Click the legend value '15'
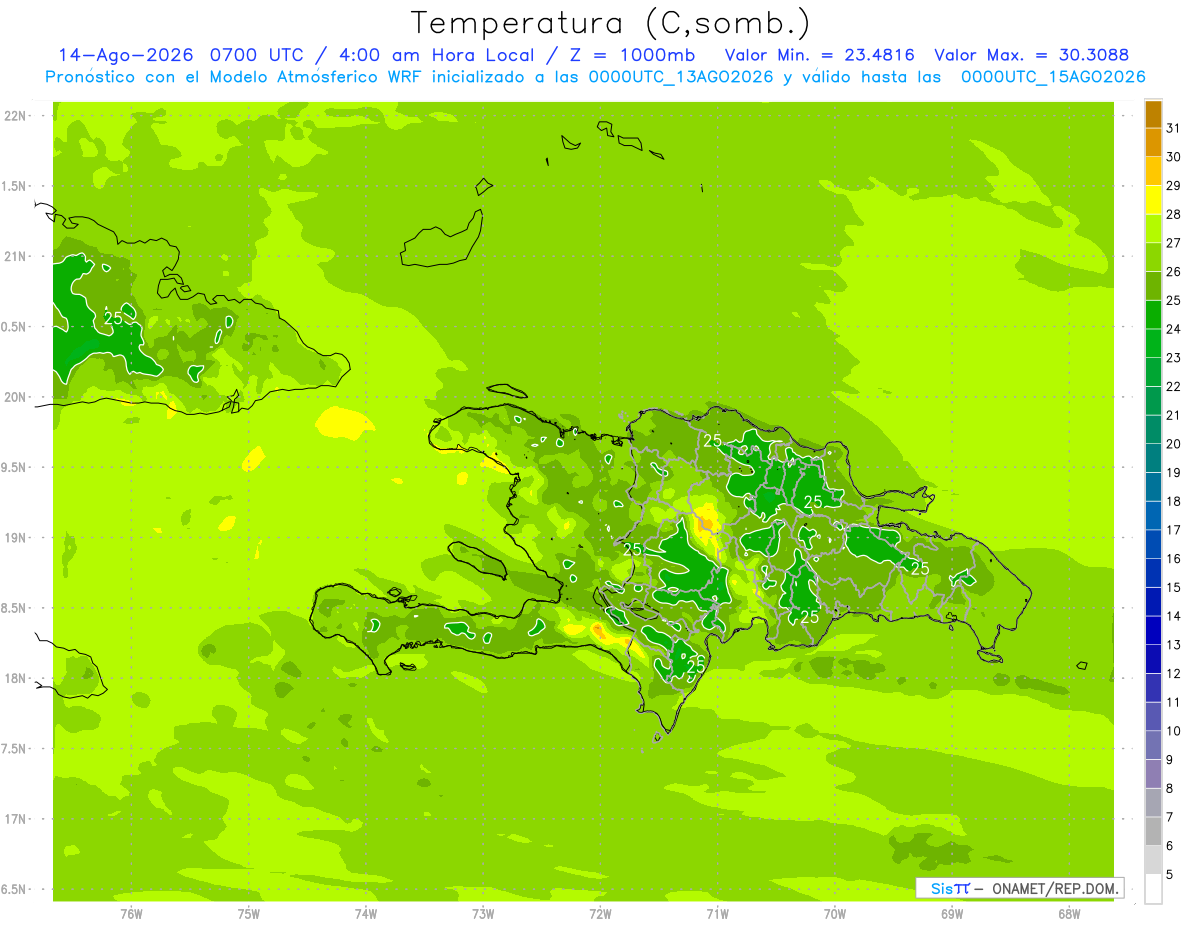The height and width of the screenshot is (927, 1200). click(1174, 588)
